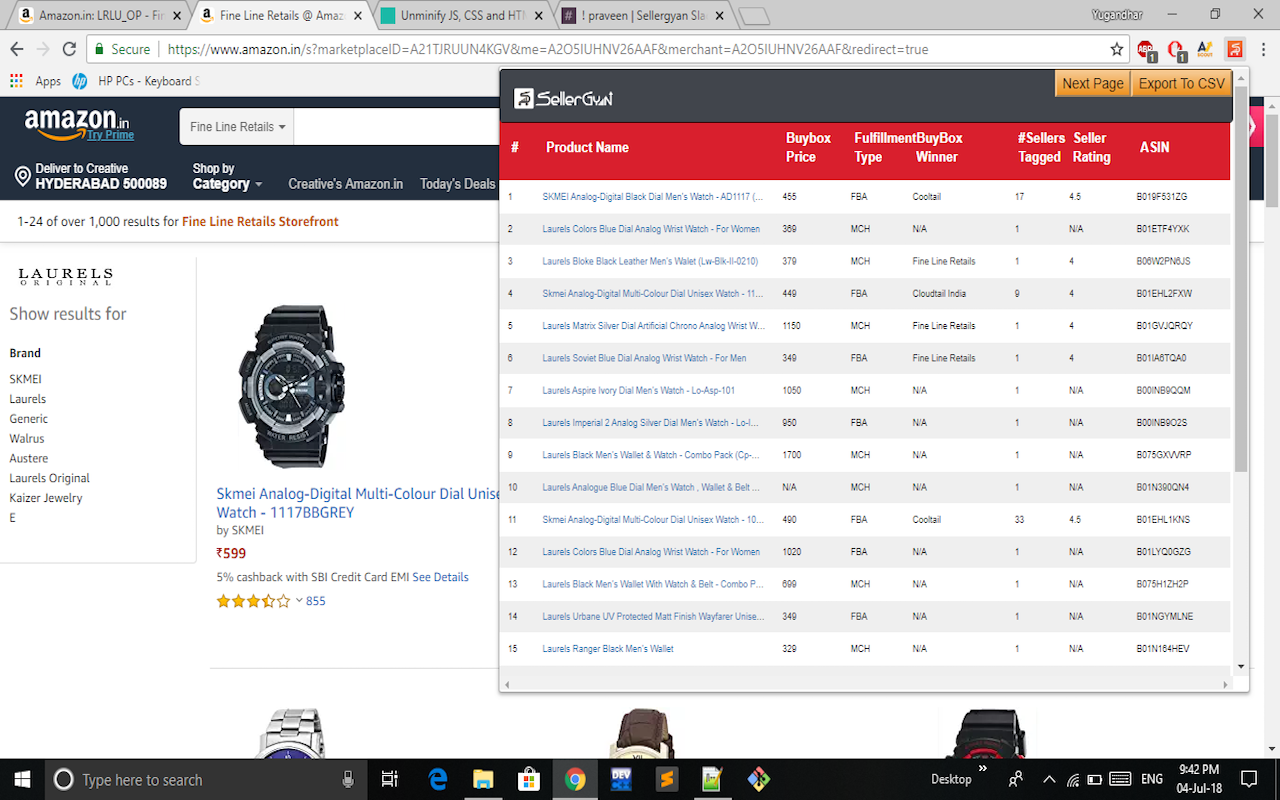Click the 855 reviews count link
1280x800 pixels.
click(x=316, y=601)
